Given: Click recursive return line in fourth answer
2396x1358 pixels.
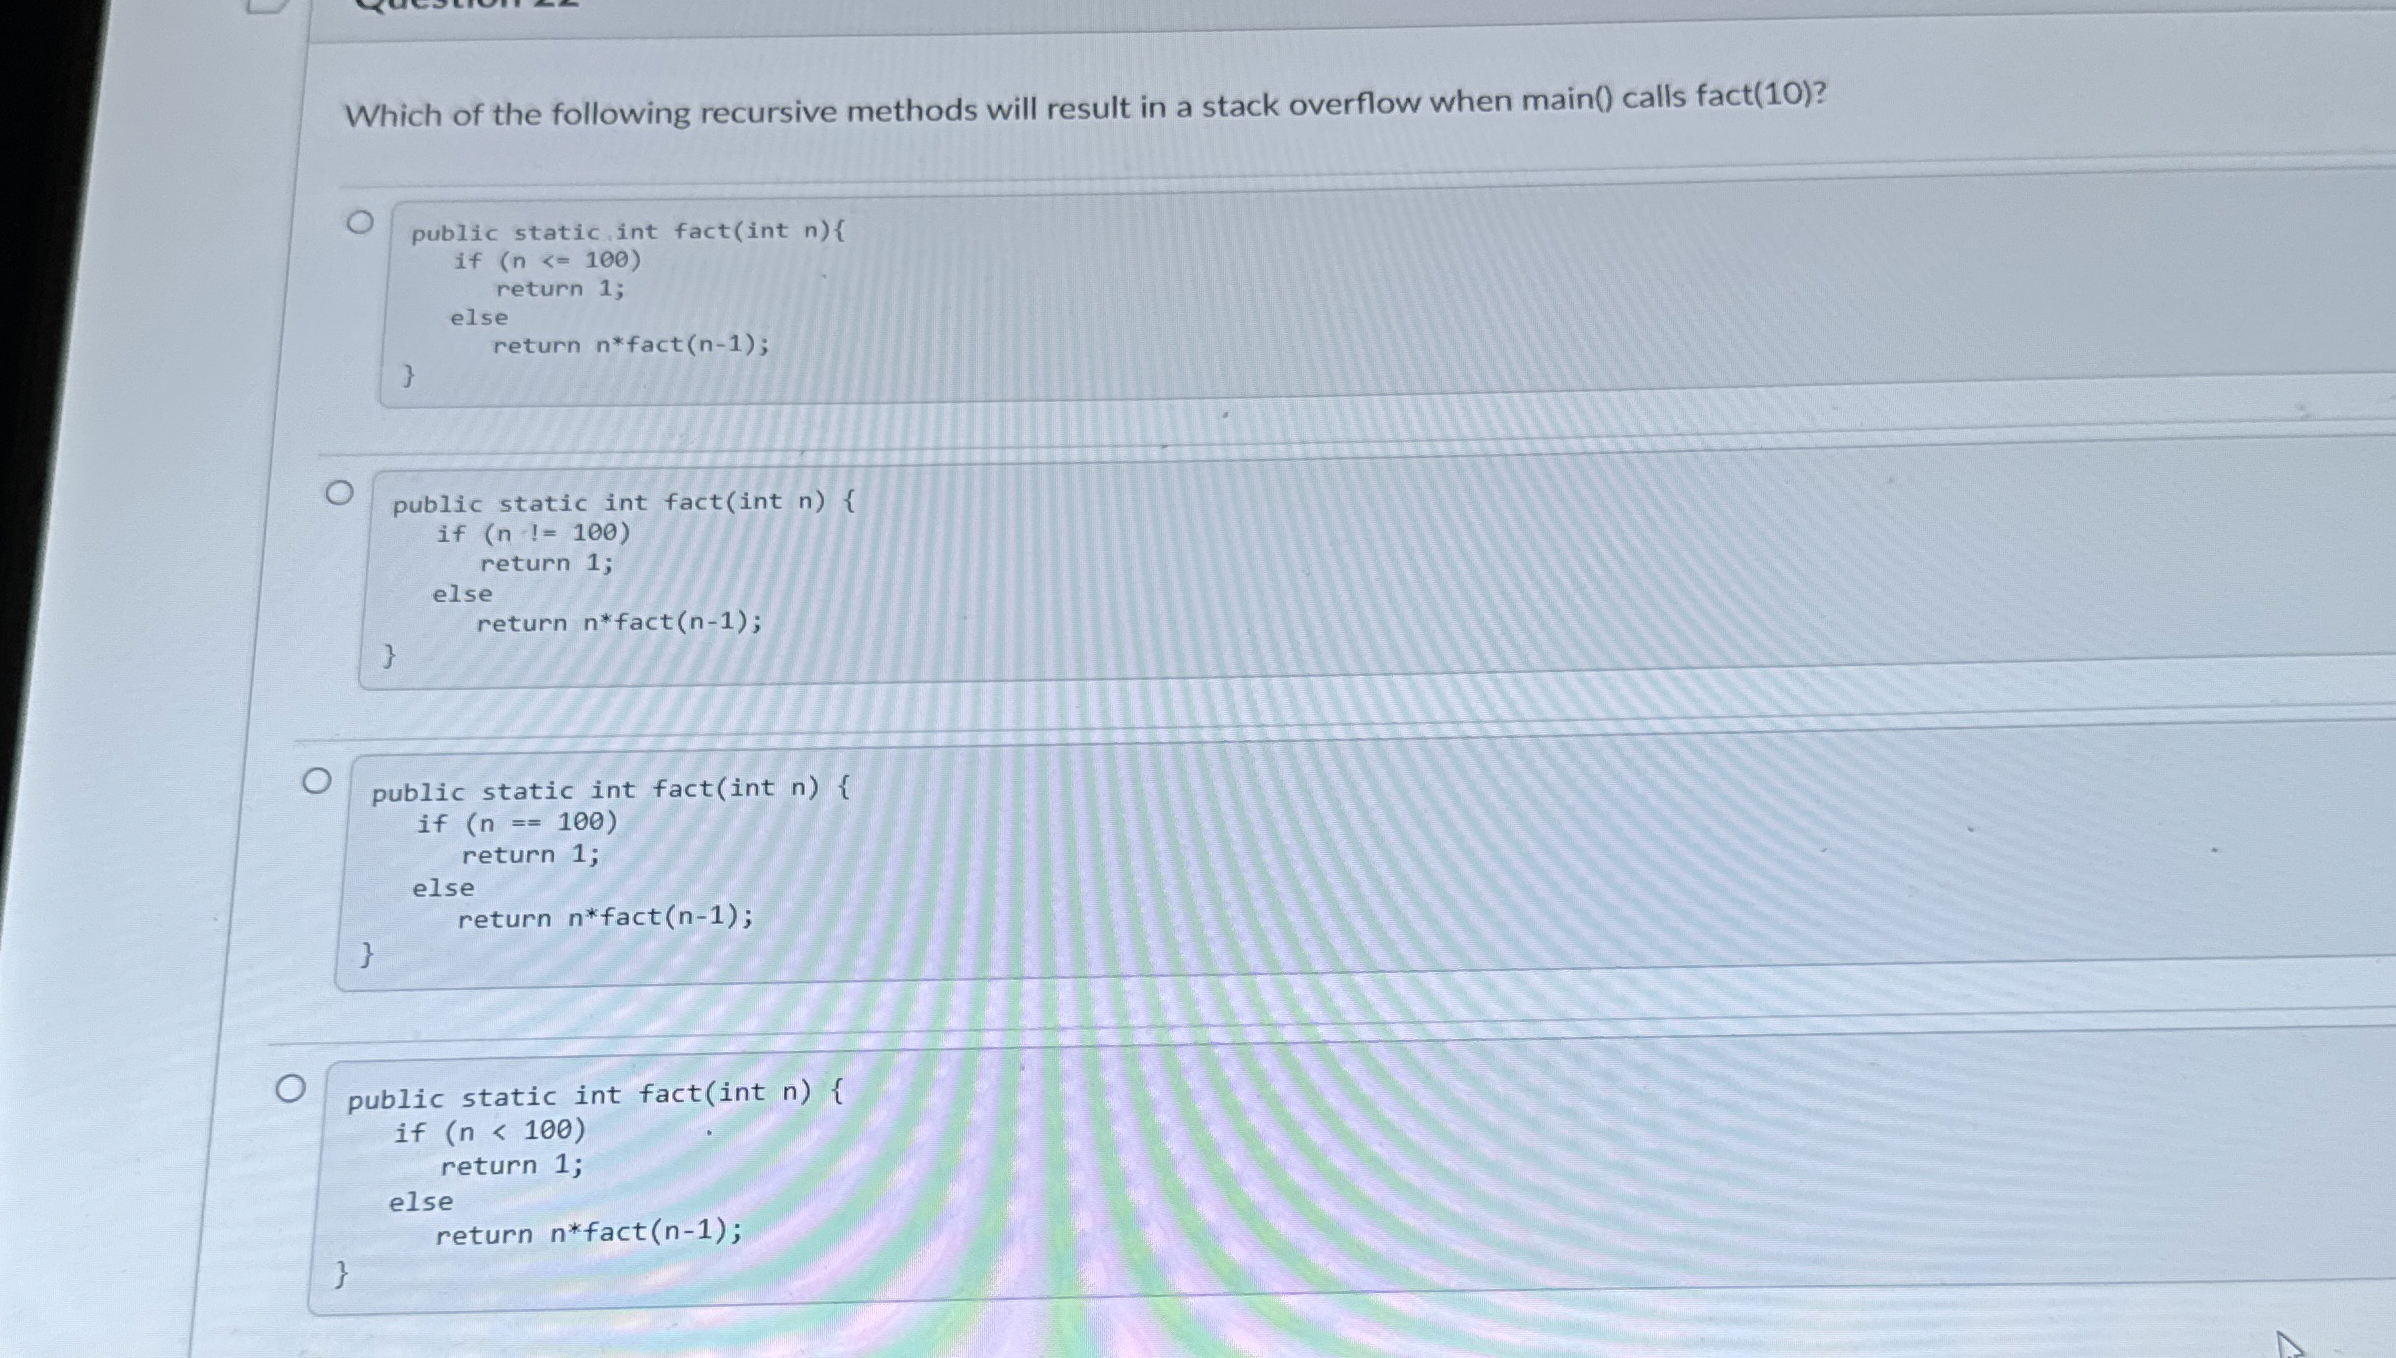Looking at the screenshot, I should tap(589, 1233).
